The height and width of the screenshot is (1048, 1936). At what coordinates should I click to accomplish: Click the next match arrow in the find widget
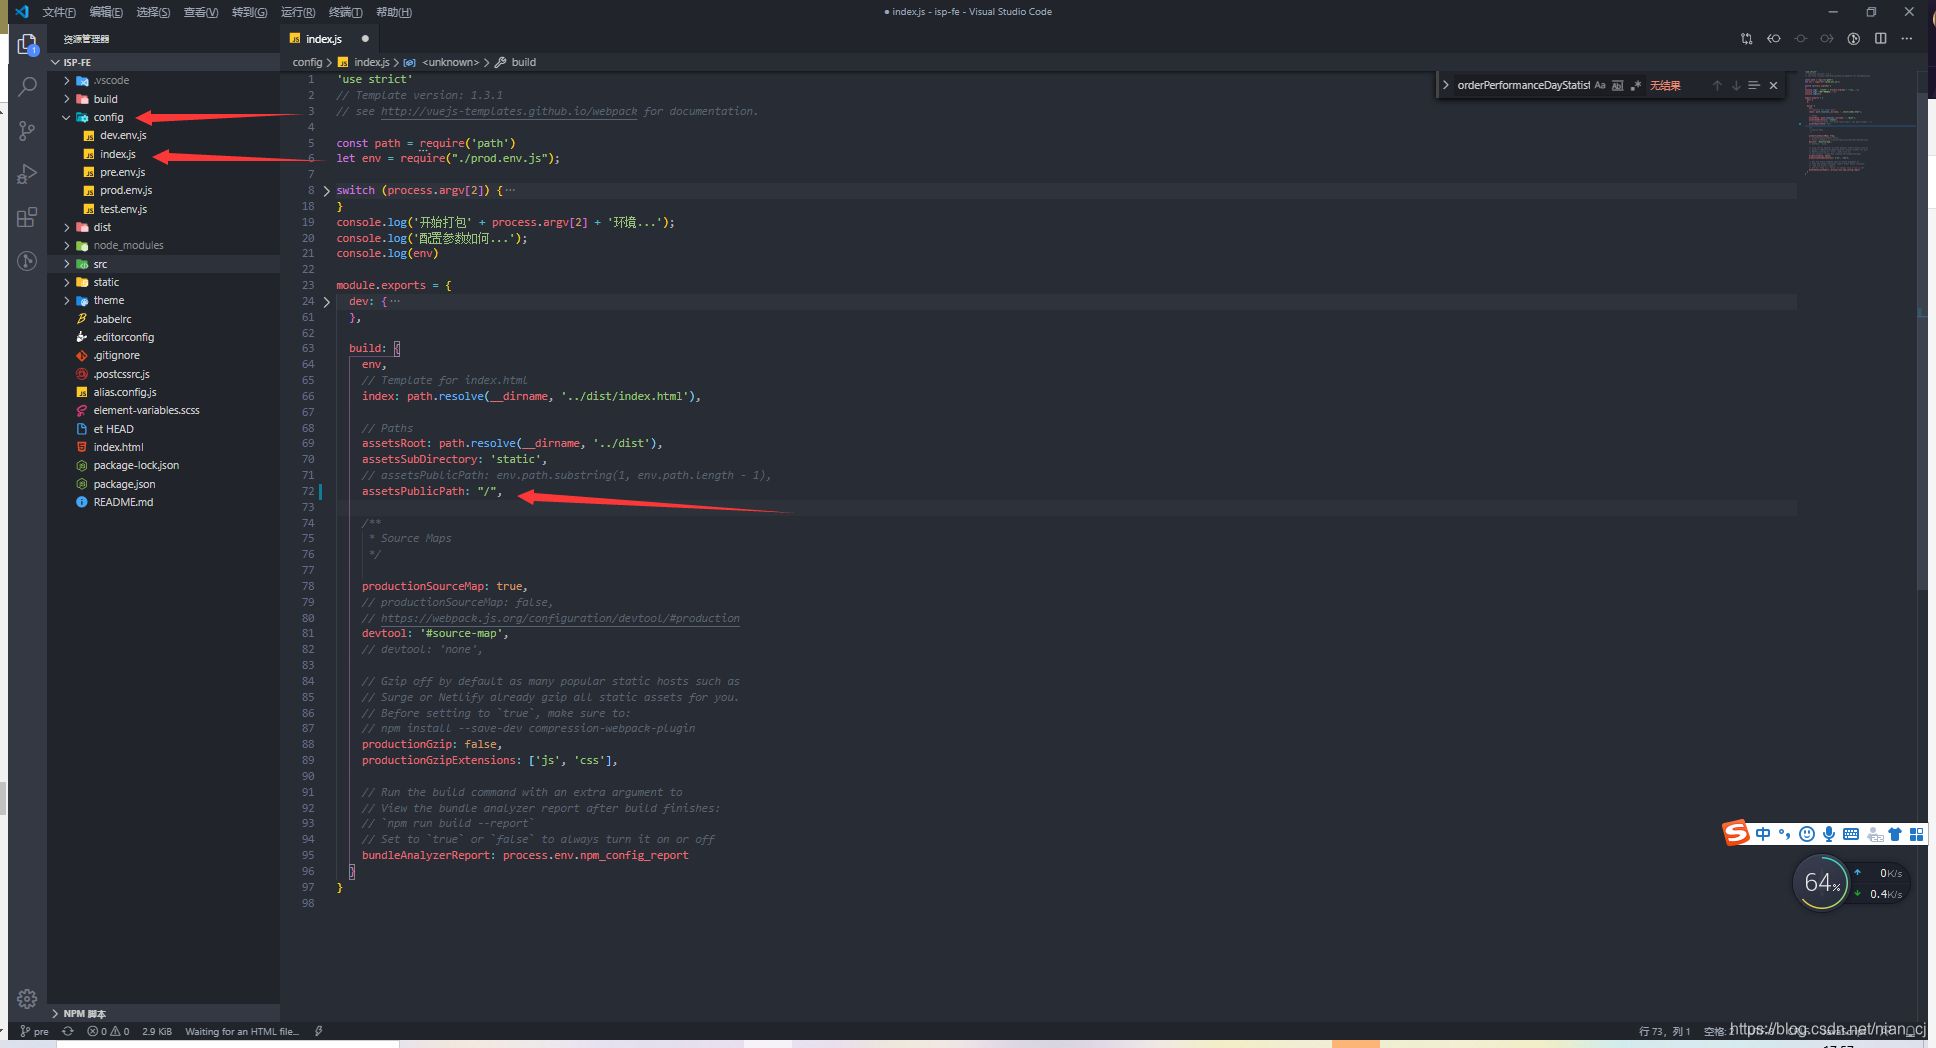click(1735, 85)
